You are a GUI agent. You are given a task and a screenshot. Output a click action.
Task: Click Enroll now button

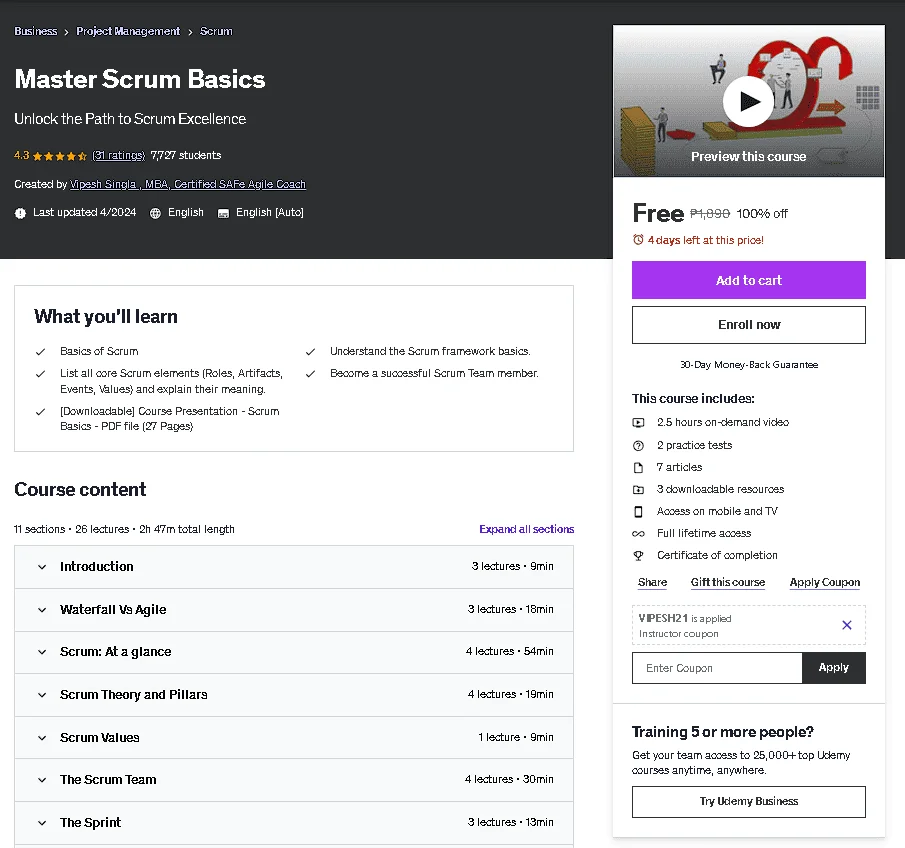click(x=749, y=325)
